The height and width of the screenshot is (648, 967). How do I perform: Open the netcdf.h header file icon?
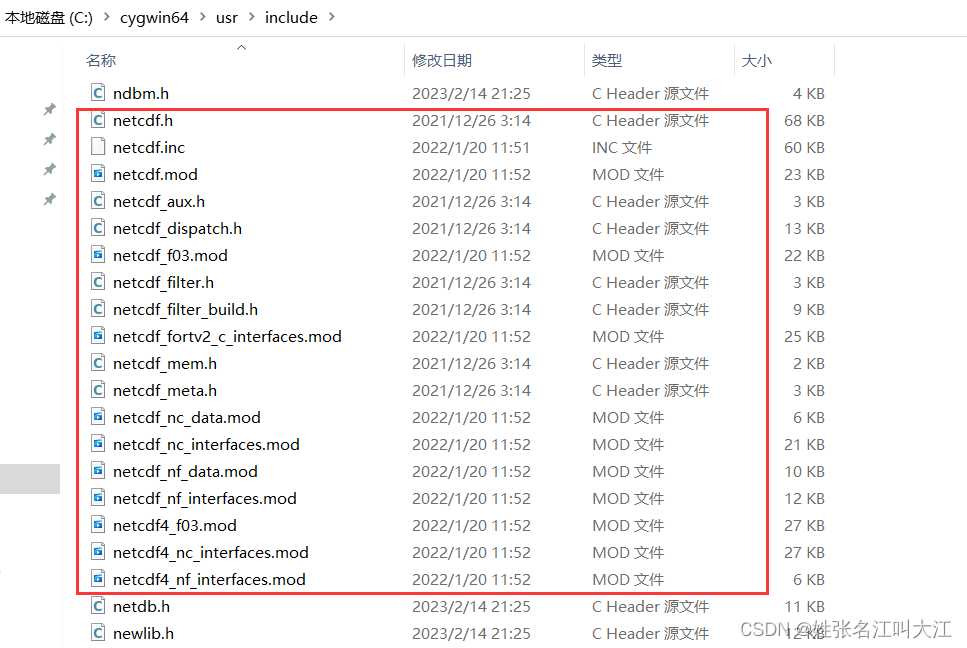tap(97, 120)
